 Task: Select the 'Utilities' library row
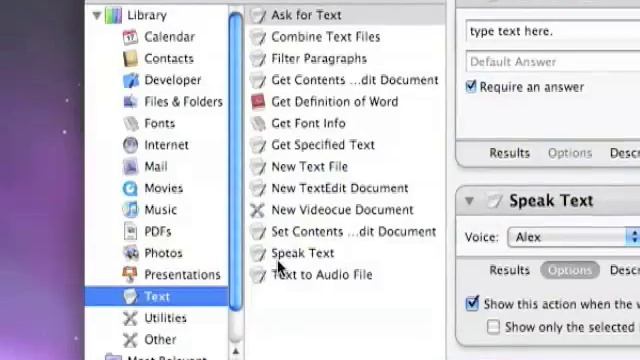(x=157, y=318)
